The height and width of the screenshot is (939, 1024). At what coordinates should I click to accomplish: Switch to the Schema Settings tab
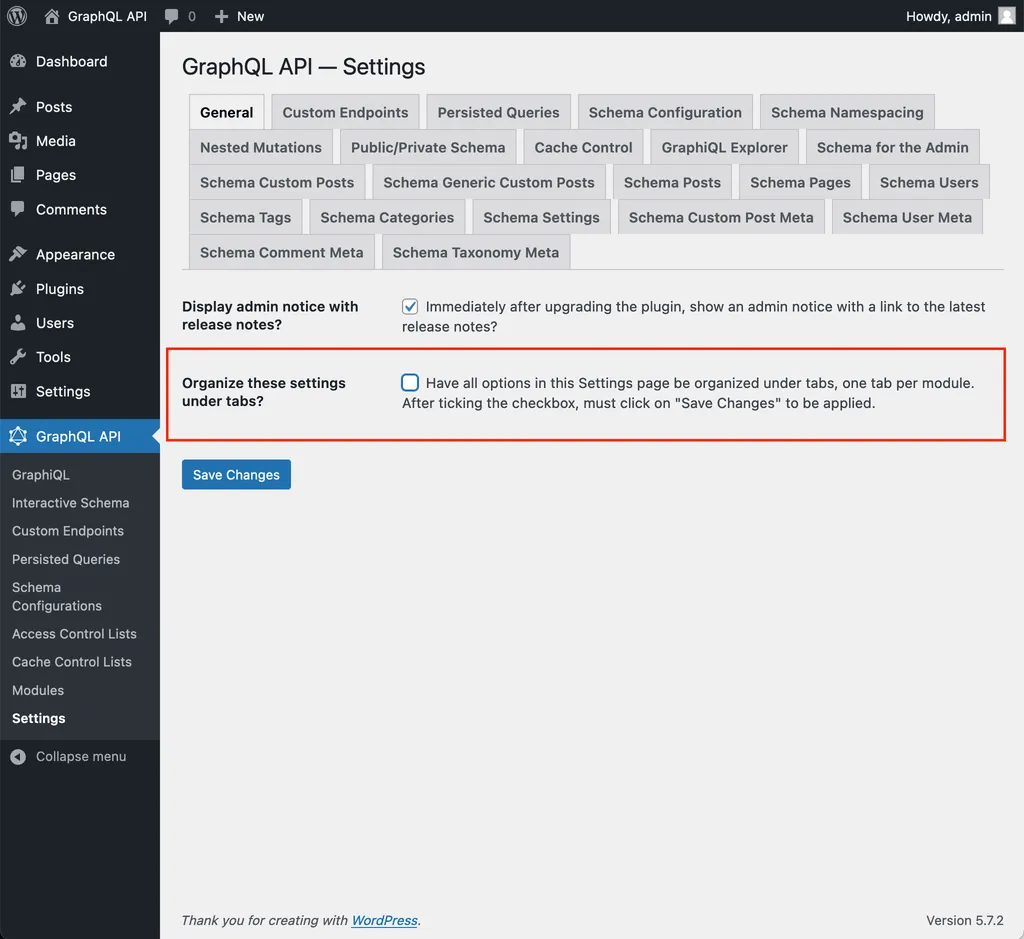pyautogui.click(x=541, y=217)
